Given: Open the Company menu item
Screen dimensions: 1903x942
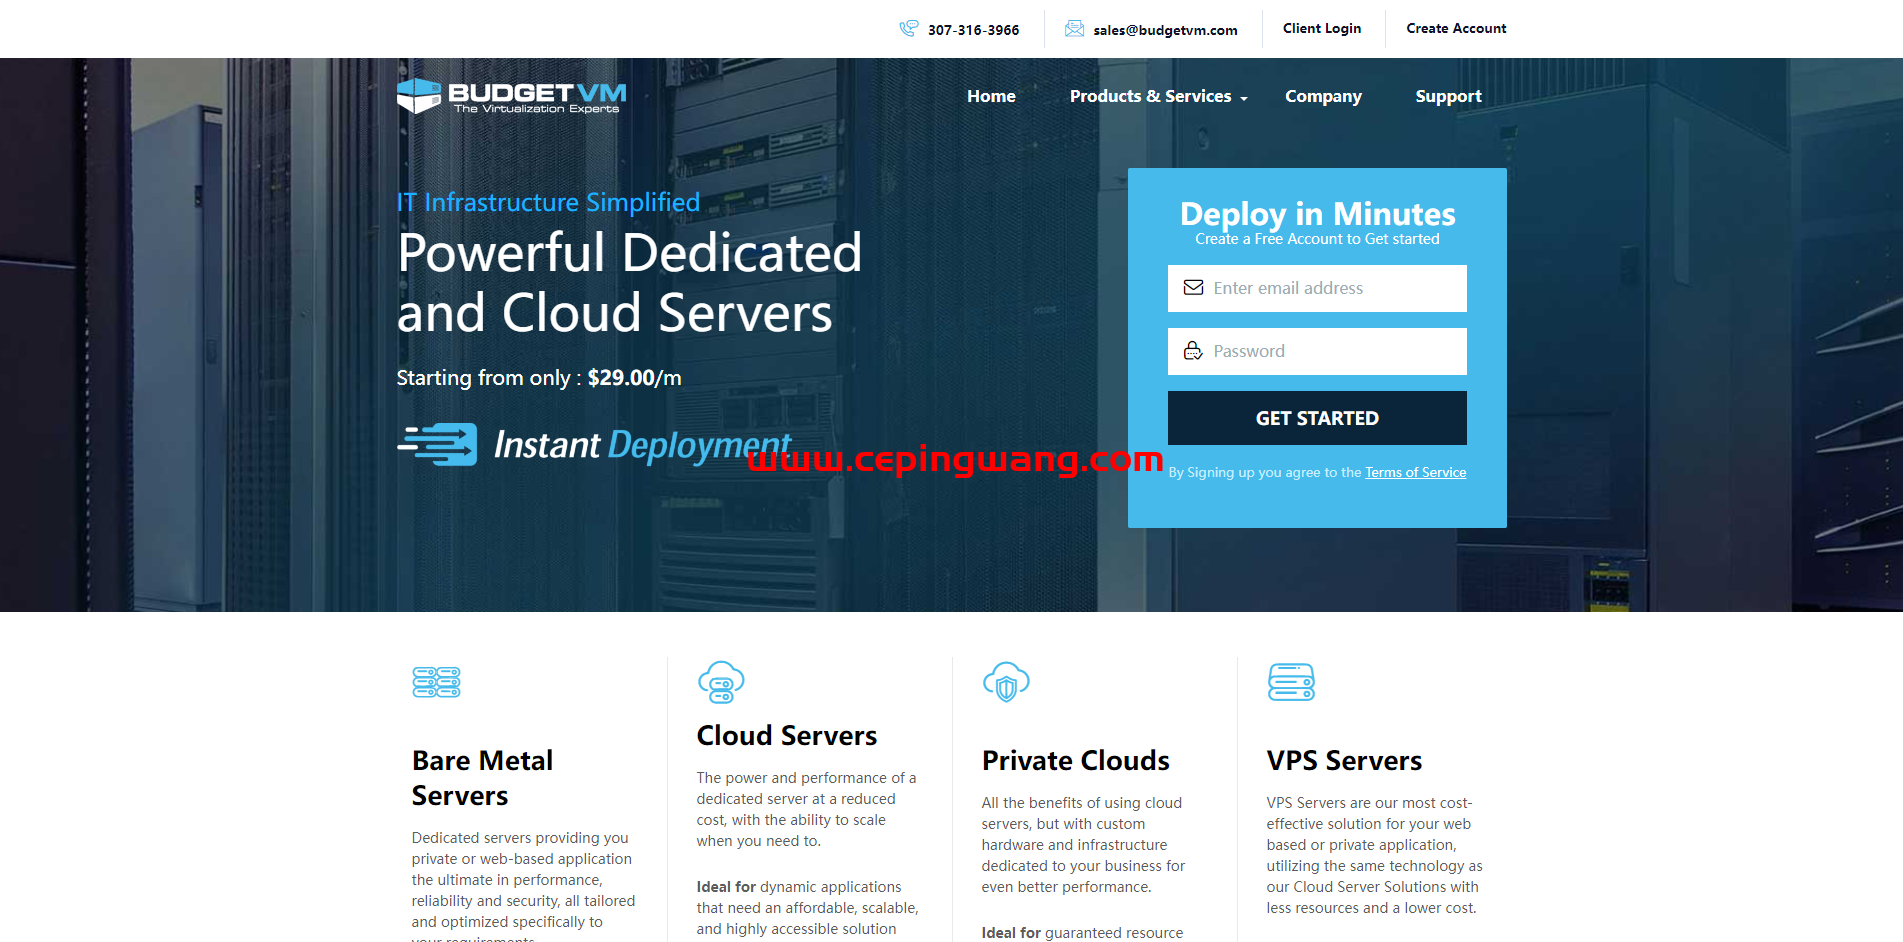Looking at the screenshot, I should pyautogui.click(x=1323, y=97).
